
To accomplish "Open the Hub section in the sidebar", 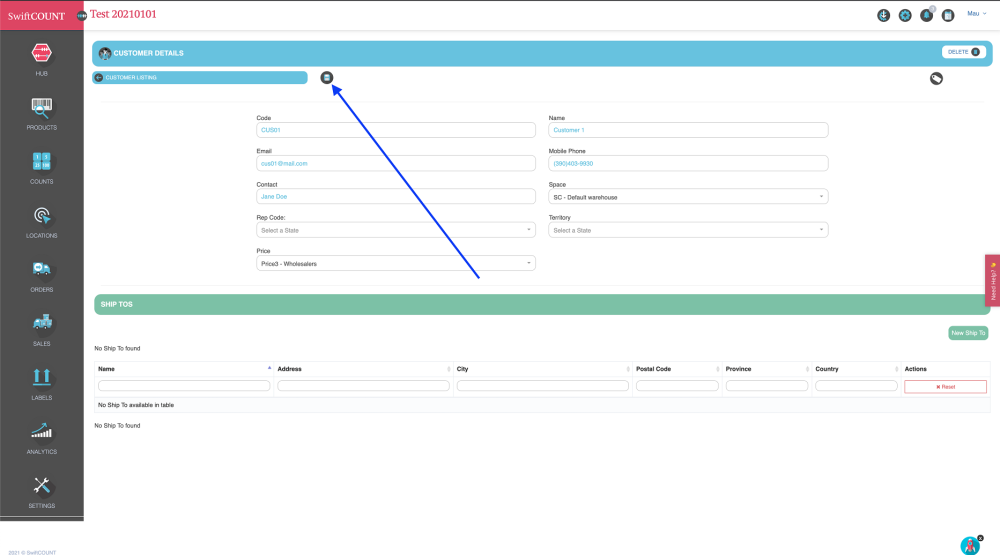I will coord(41,59).
